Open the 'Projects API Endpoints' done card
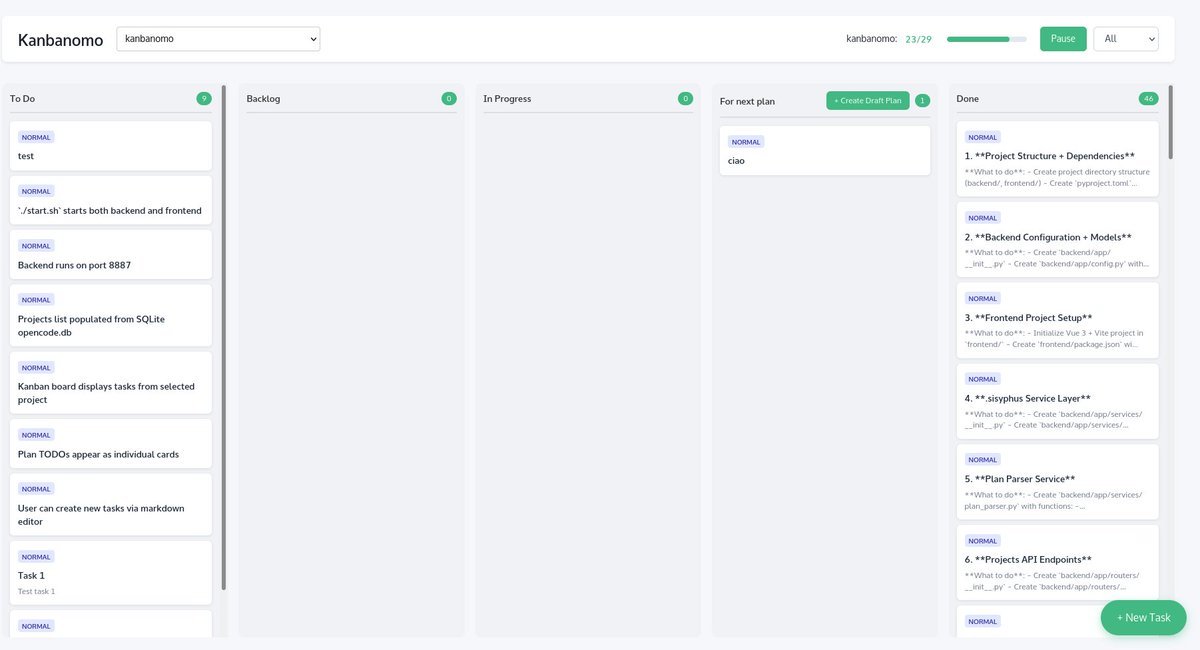 (1058, 563)
